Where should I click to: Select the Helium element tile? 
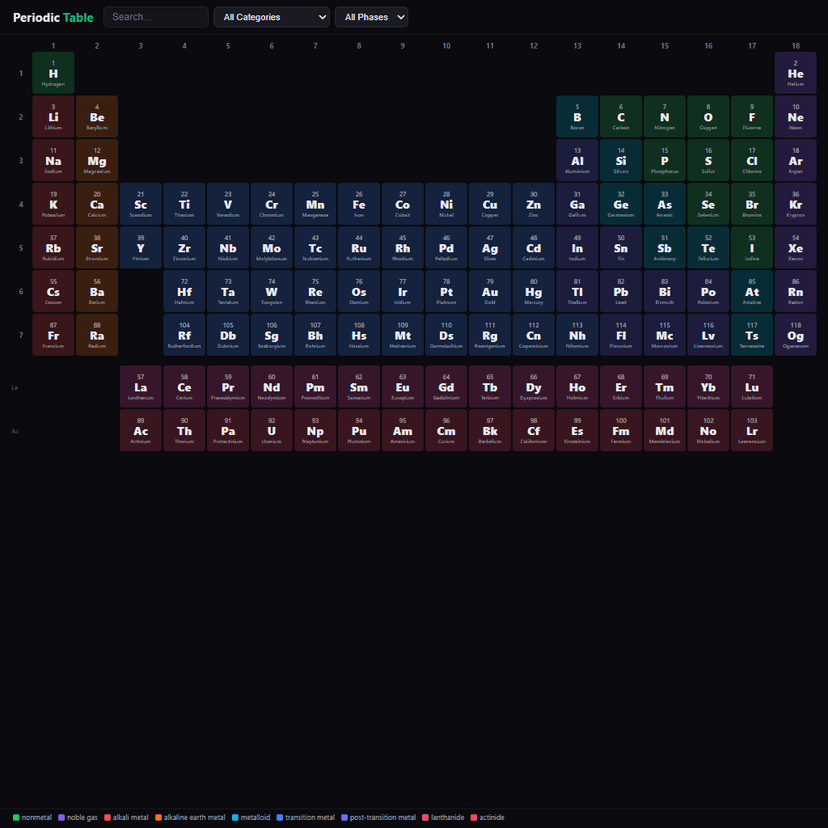coord(796,73)
